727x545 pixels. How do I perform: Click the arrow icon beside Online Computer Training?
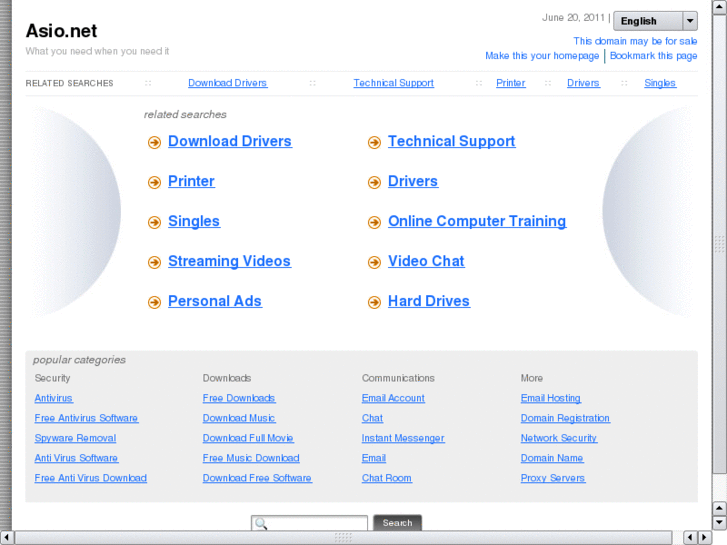coord(374,222)
